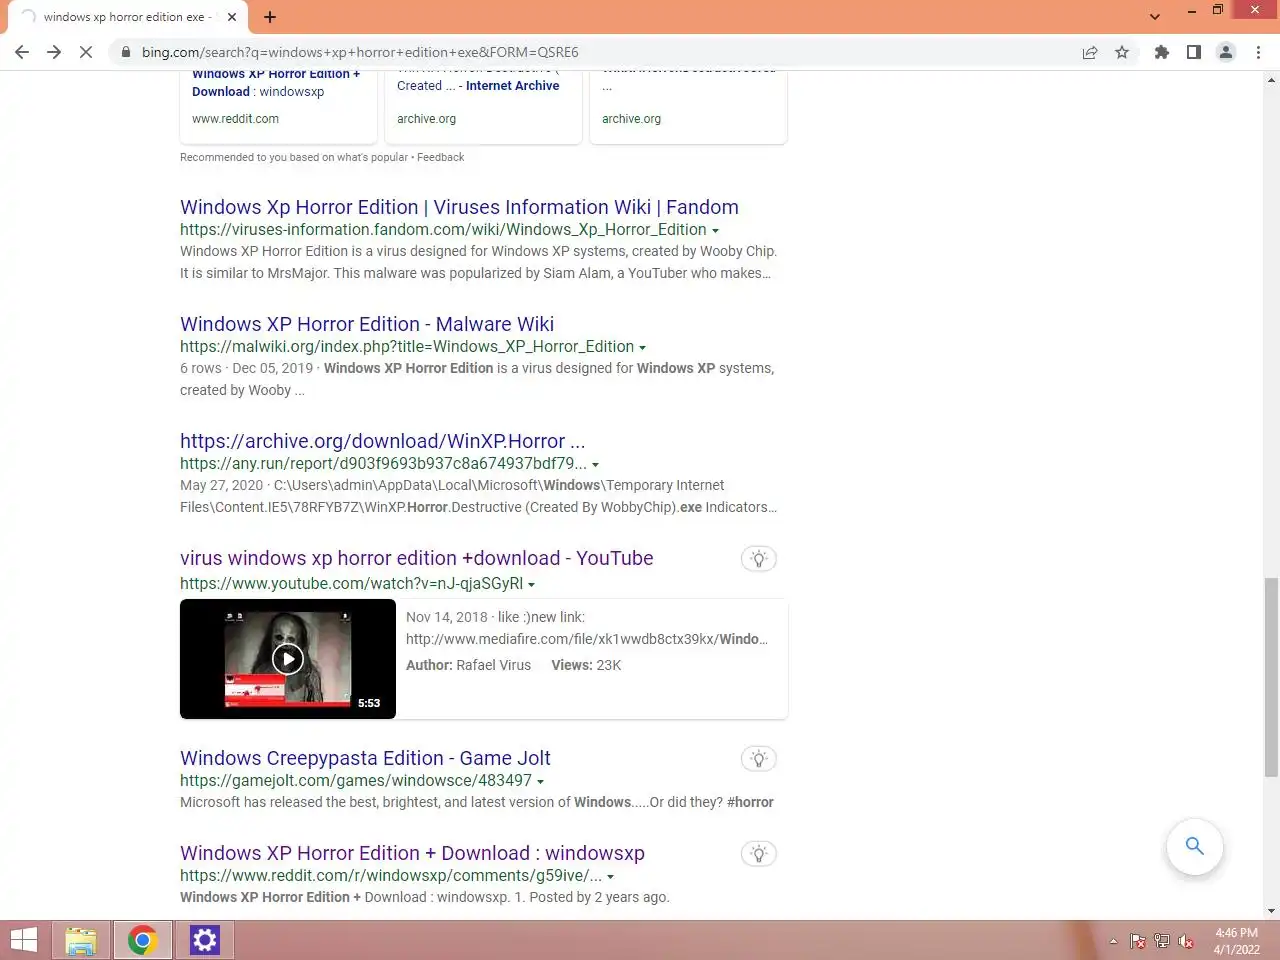This screenshot has height=960, width=1280.
Task: Click the page vertical scrollbar thumb
Action: [x=1271, y=677]
